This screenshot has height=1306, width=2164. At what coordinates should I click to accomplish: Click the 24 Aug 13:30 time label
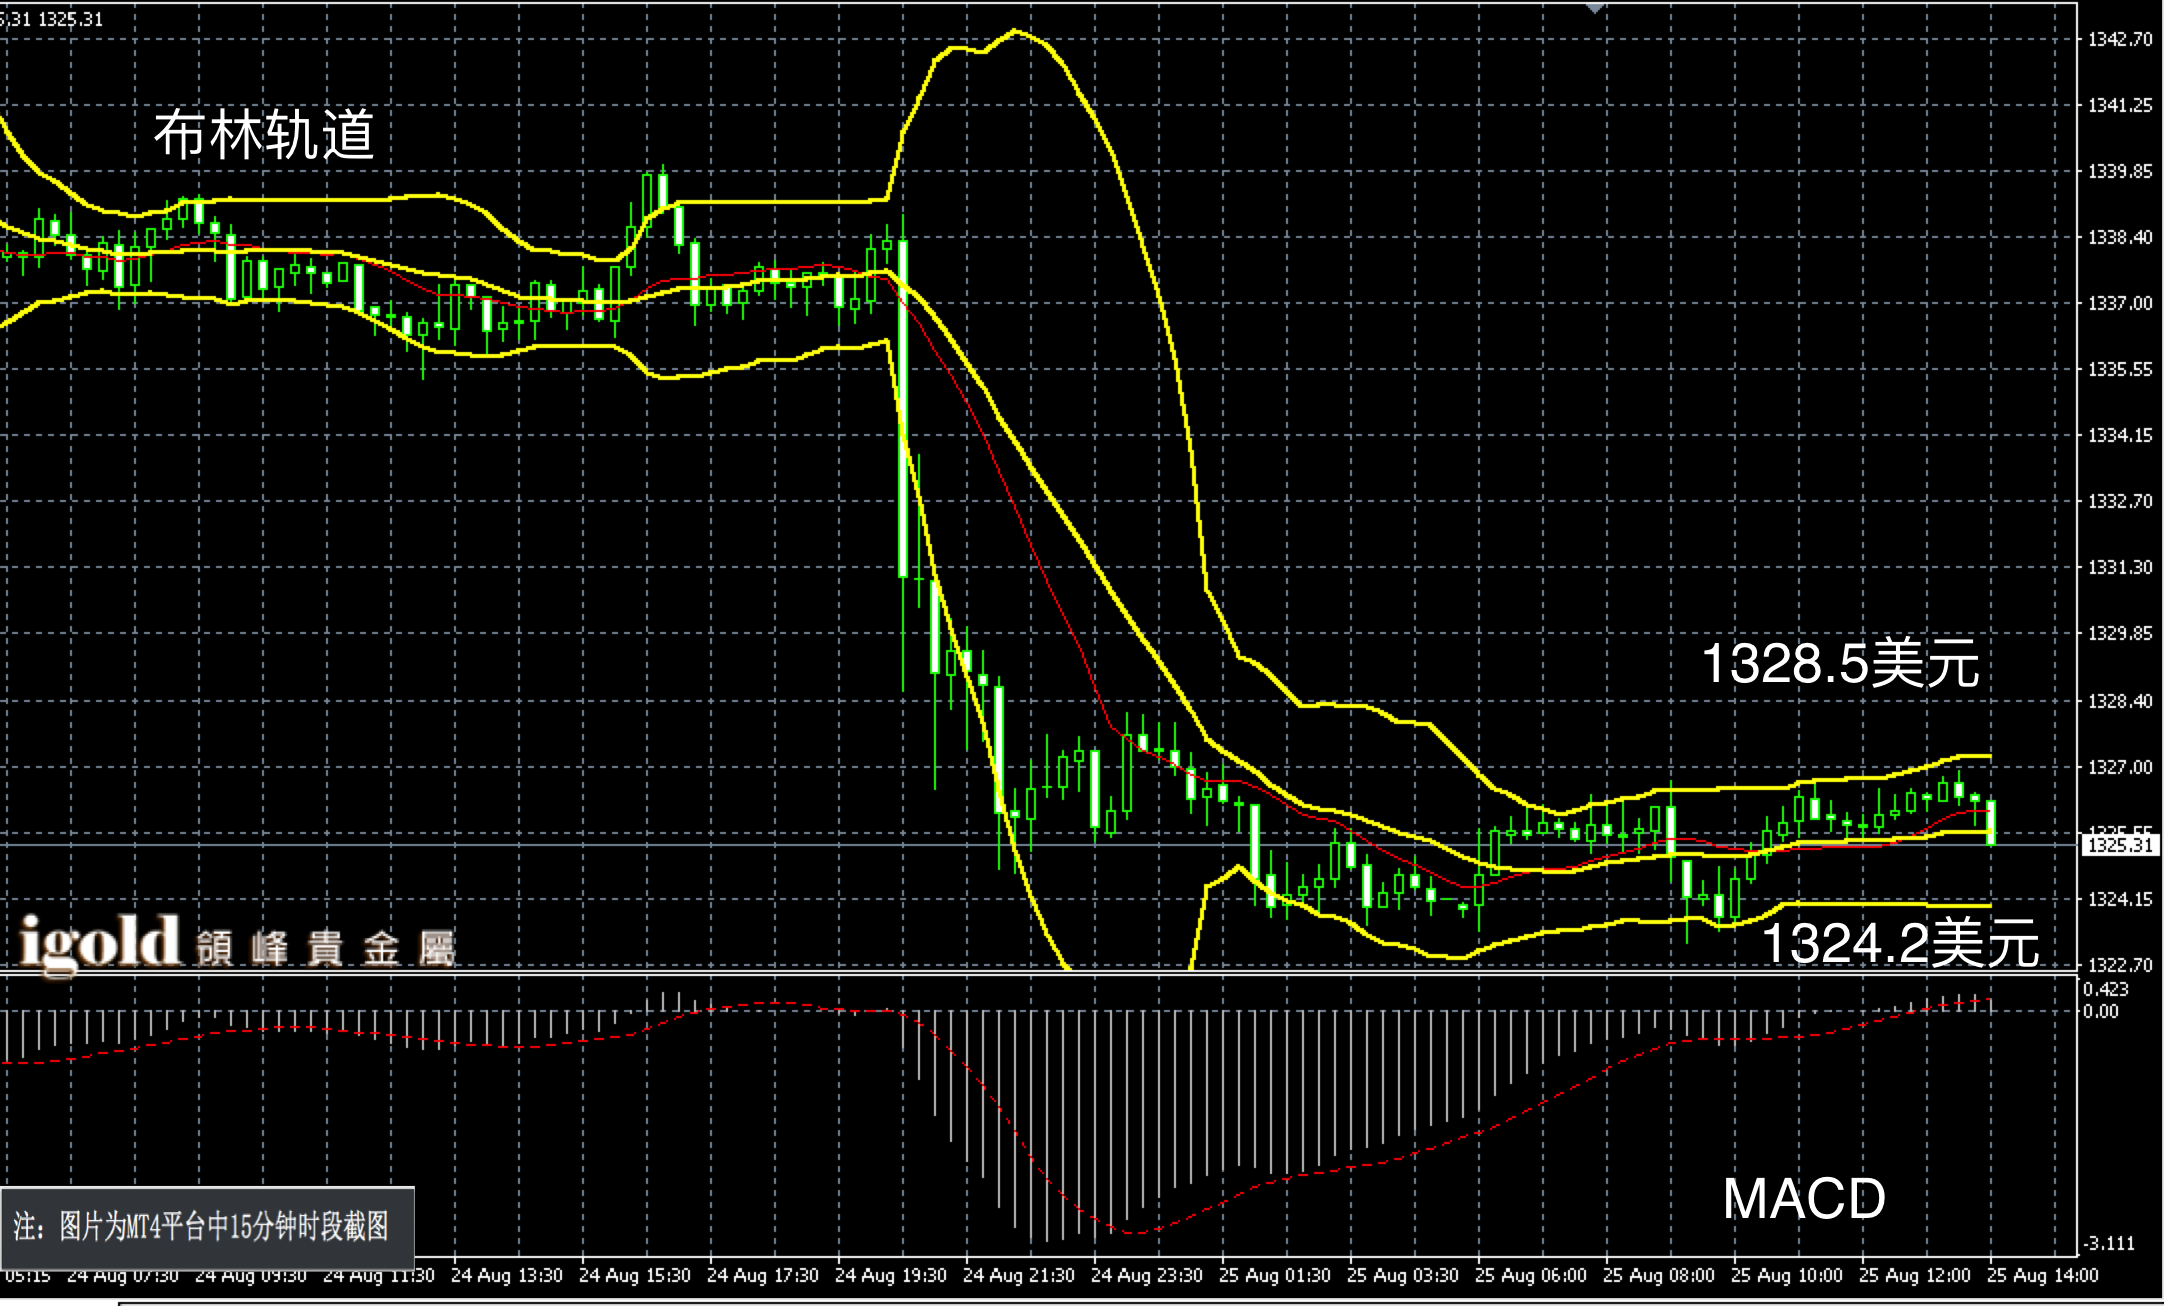coord(506,1275)
